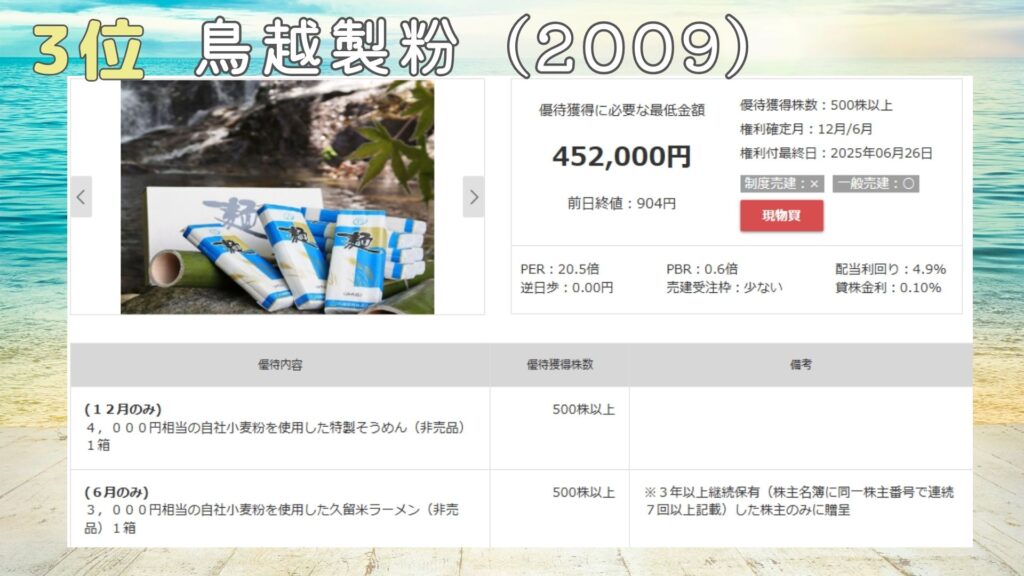
Task: Click the 鳥越製粉 (2009) title
Action: [472, 46]
